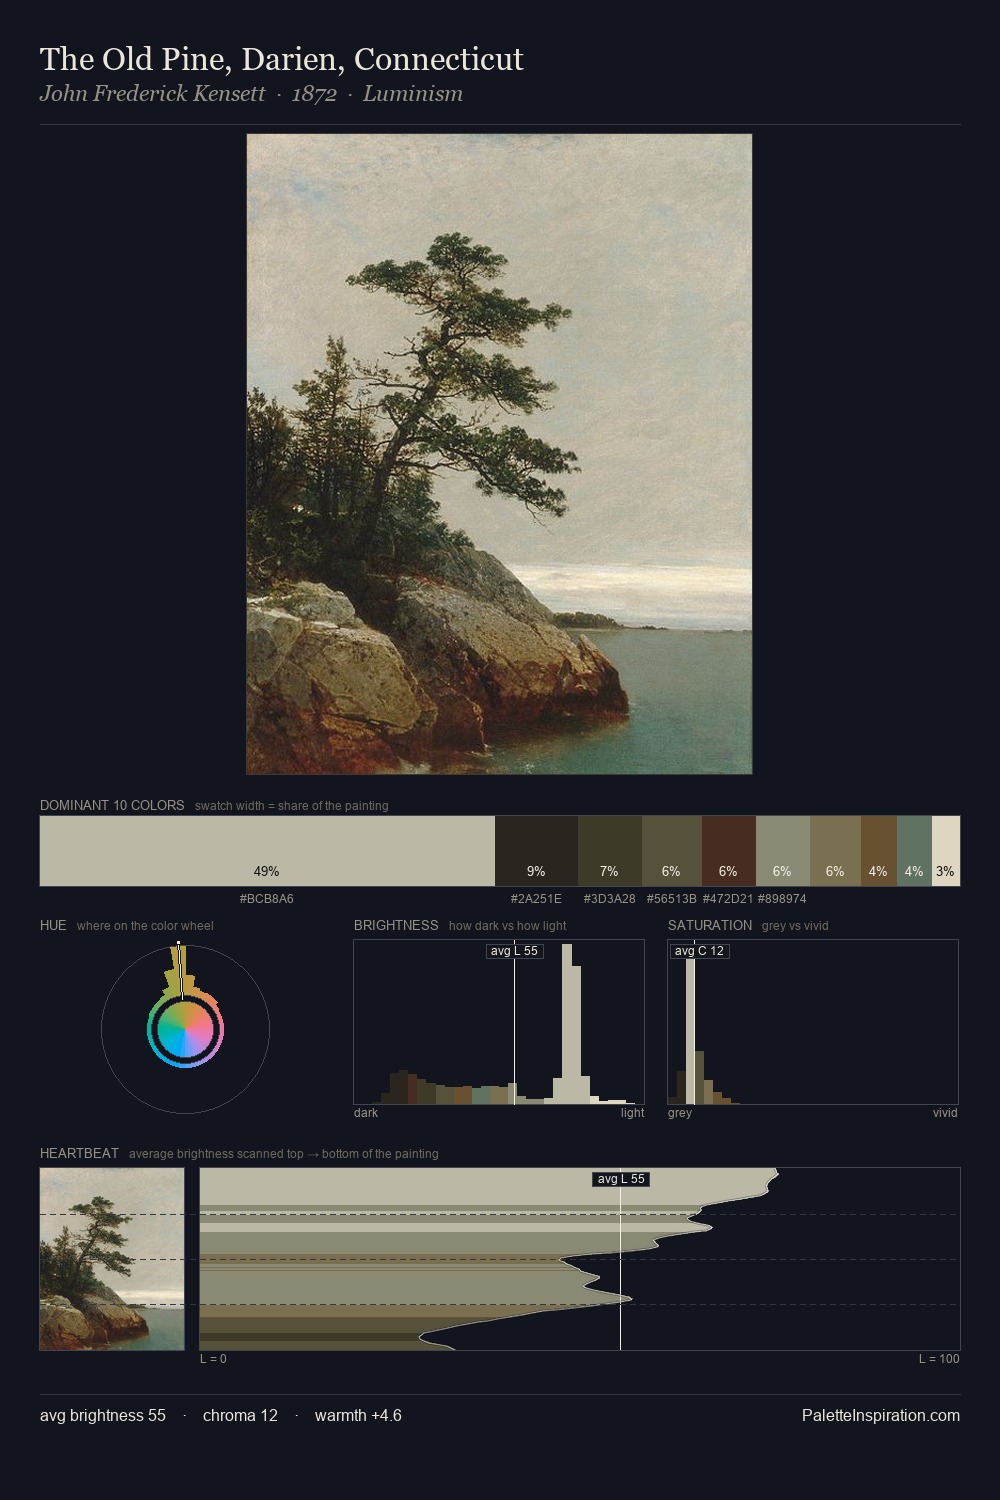Click the 'grey' axis label
Screen dimensions: 1000x1500
click(x=680, y=1113)
